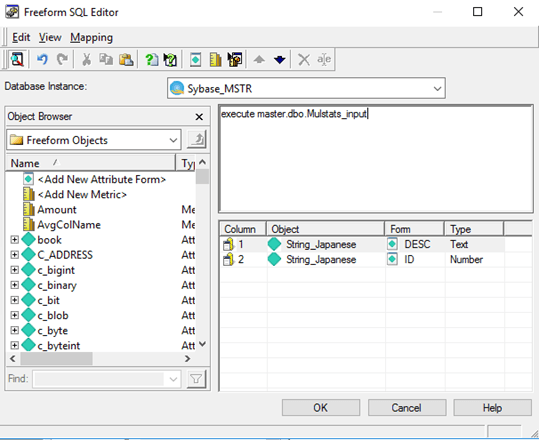Click the Find filter funnel button
Screen dimensions: 539x440
coord(197,379)
